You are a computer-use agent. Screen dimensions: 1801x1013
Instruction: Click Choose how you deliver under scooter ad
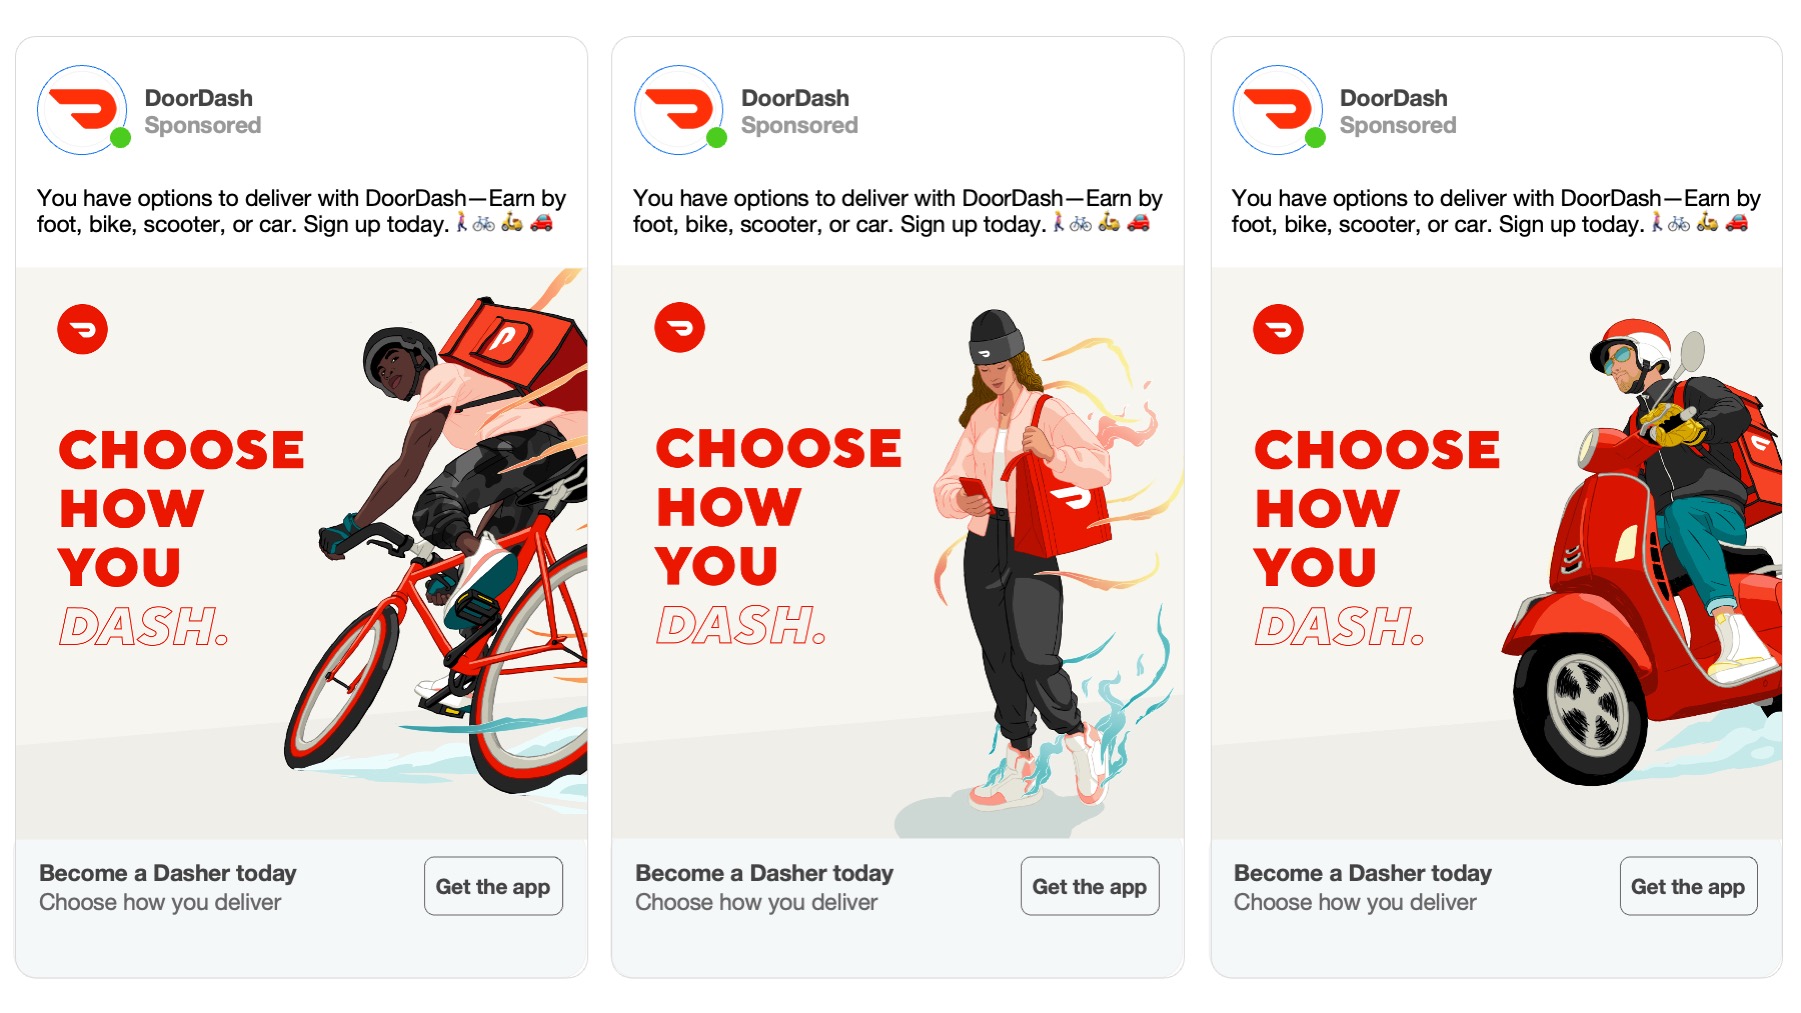[1354, 902]
